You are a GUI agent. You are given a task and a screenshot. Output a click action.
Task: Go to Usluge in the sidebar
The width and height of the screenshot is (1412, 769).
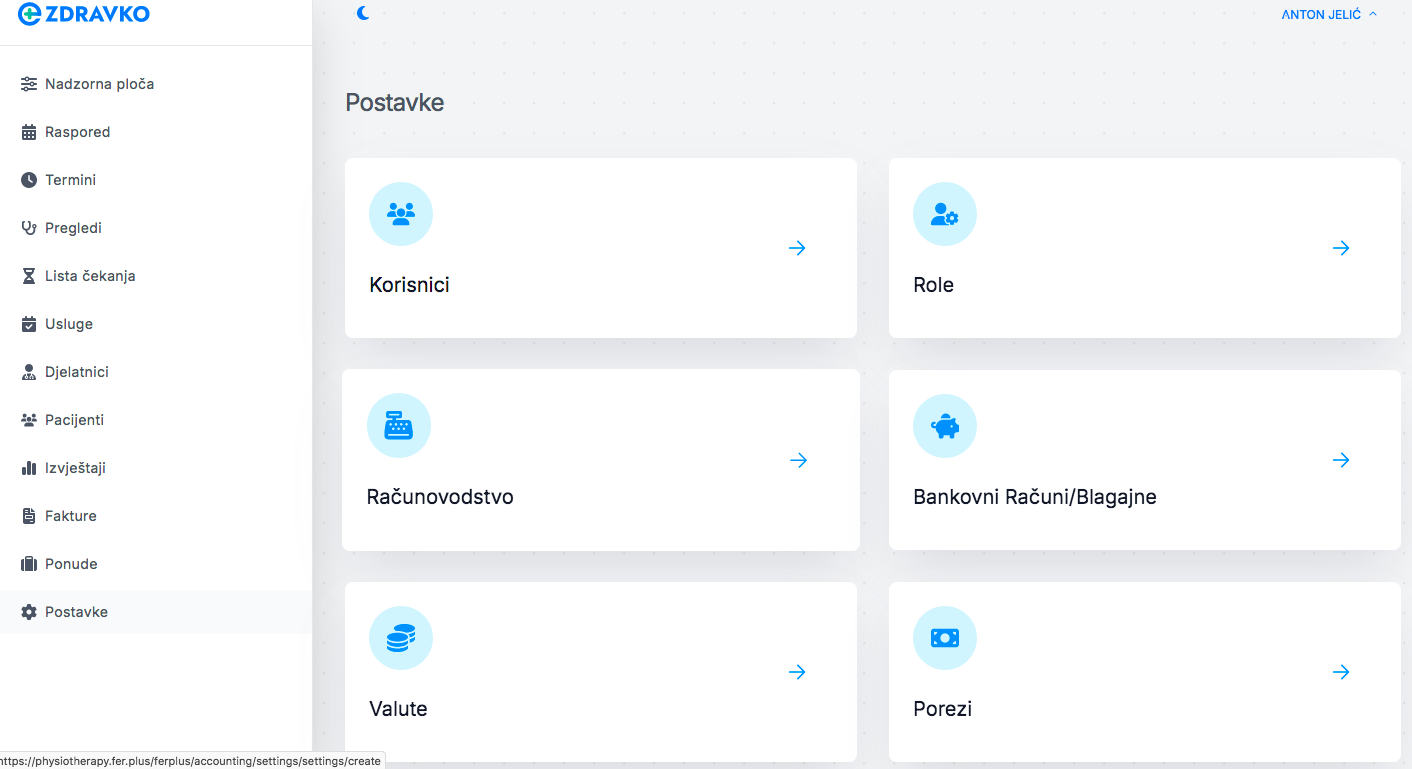click(69, 324)
